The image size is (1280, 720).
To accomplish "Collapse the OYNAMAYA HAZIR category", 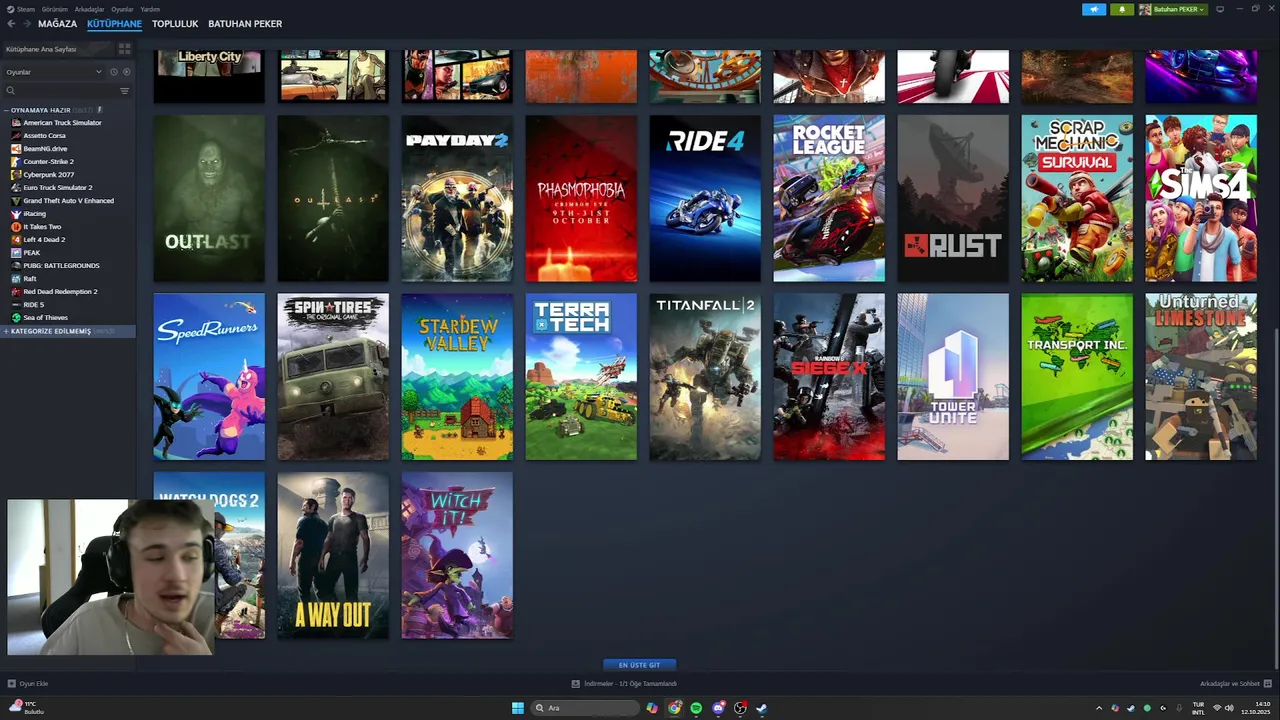I will tap(6, 110).
